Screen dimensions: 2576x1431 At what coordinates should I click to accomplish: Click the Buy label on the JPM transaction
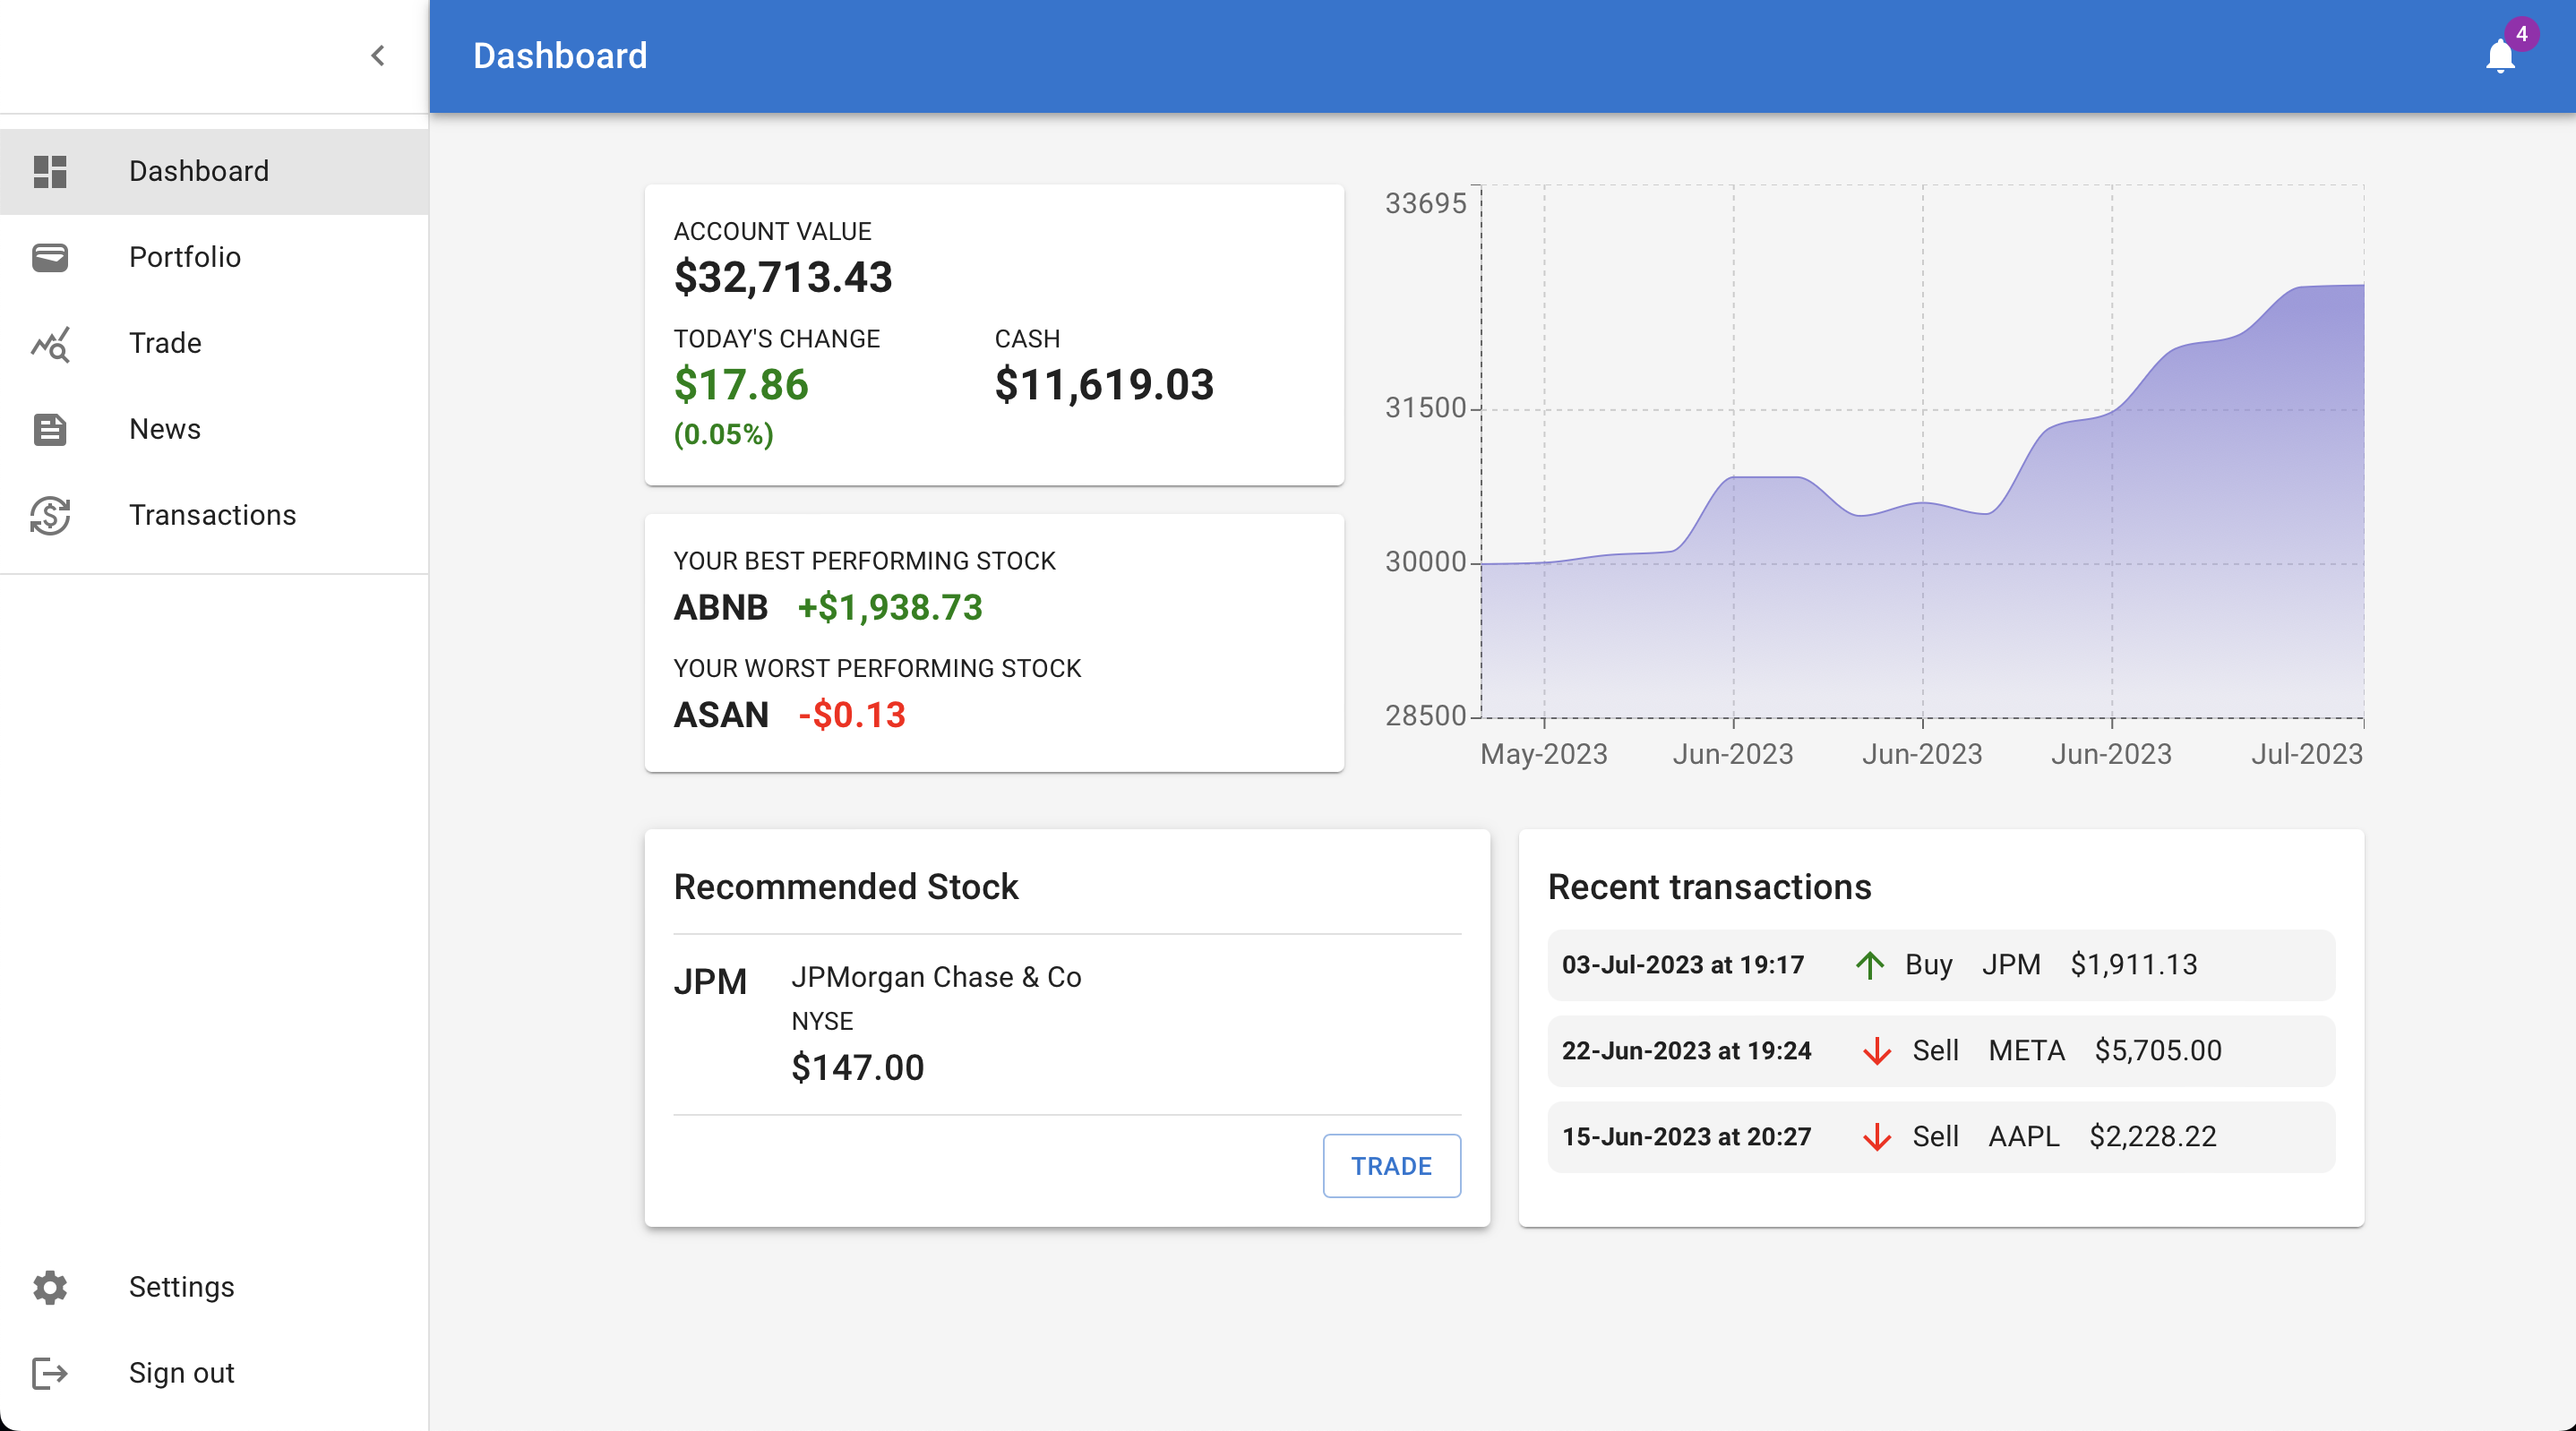pos(1928,965)
